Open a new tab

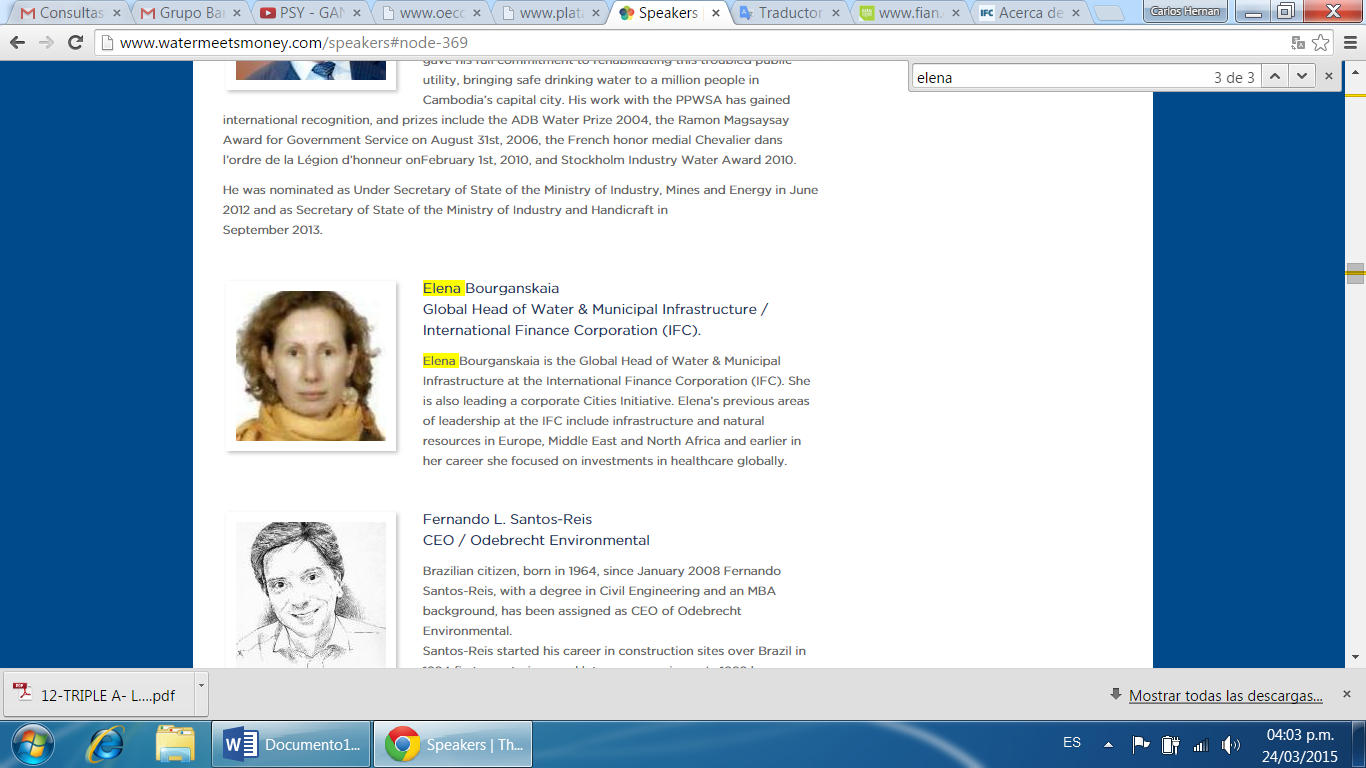pos(1110,14)
